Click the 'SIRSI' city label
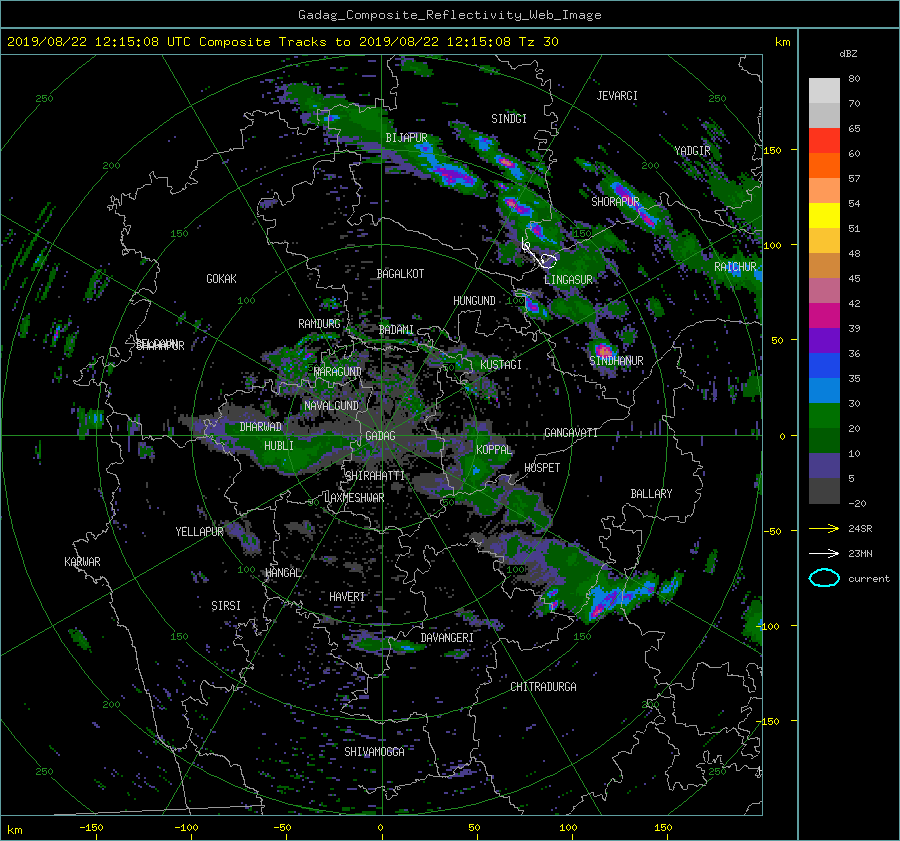The height and width of the screenshot is (841, 900). [226, 606]
